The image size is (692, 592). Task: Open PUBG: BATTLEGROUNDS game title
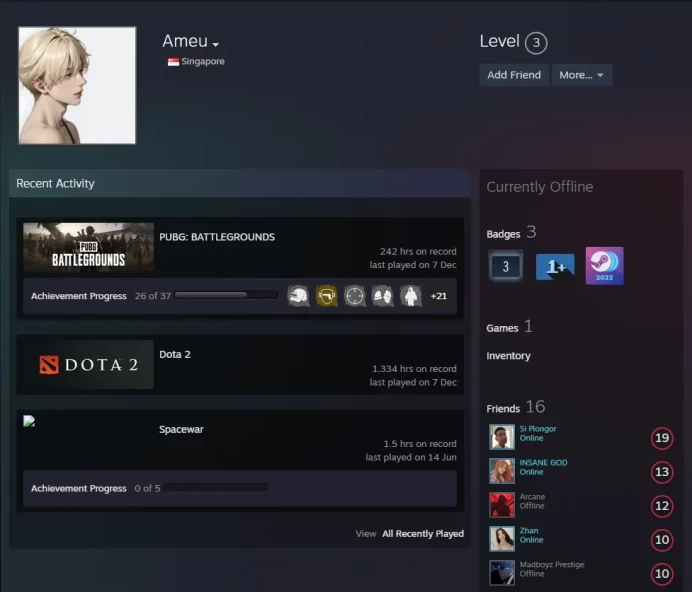point(217,237)
